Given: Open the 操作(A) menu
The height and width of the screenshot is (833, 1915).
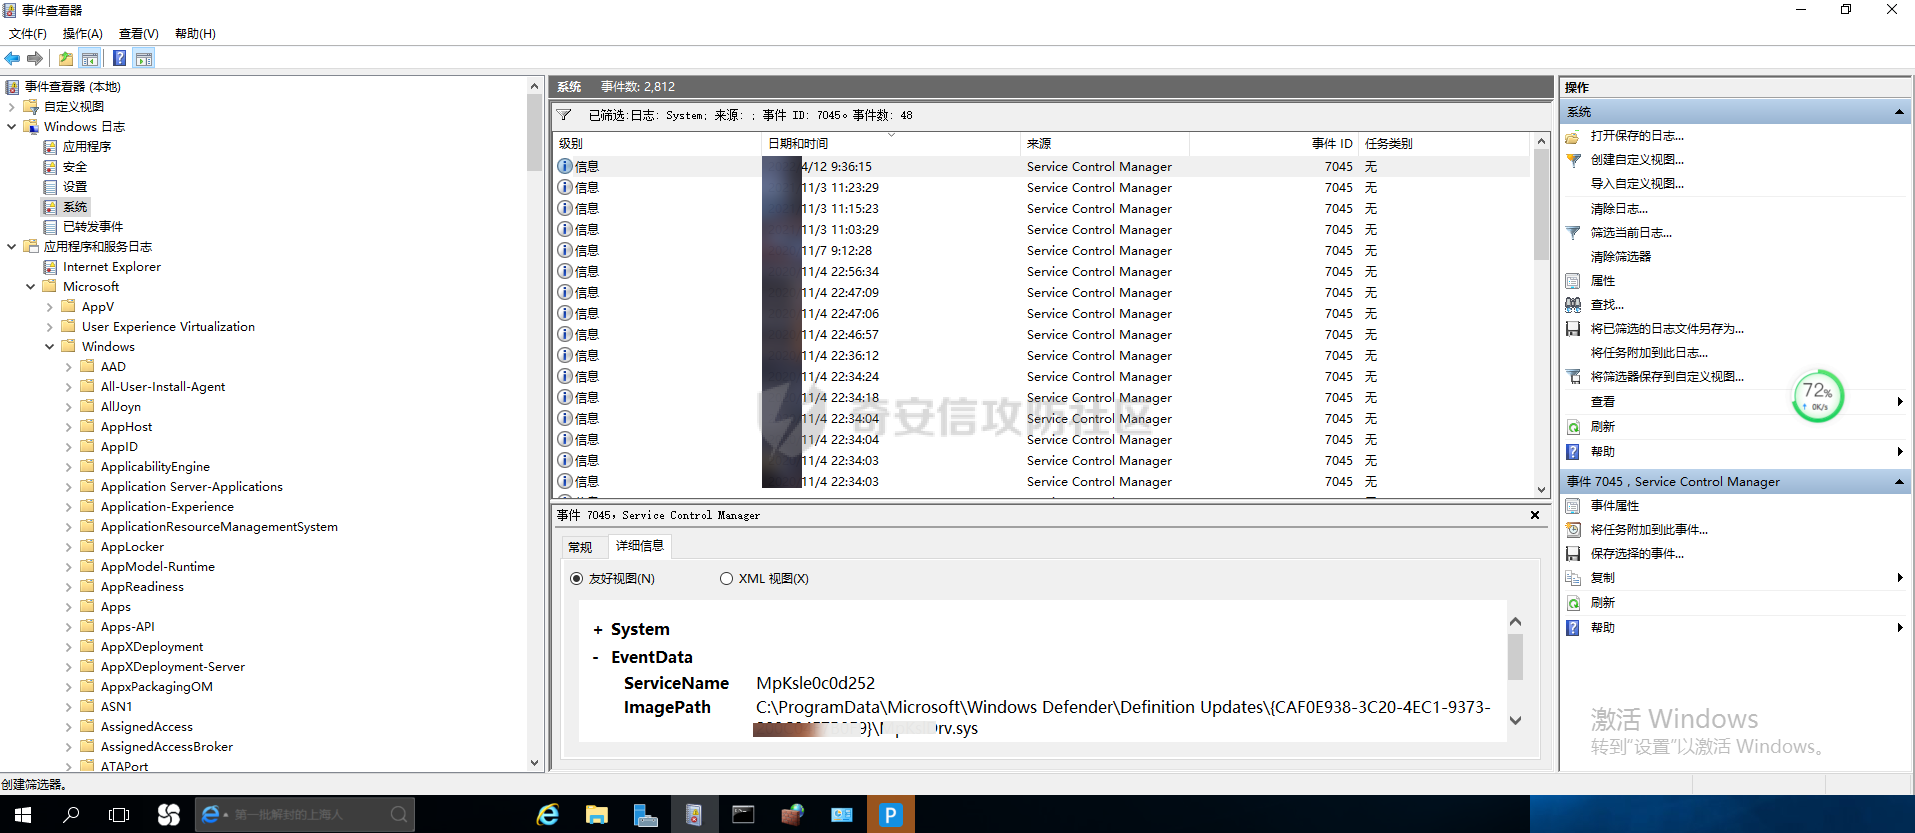Looking at the screenshot, I should point(82,34).
